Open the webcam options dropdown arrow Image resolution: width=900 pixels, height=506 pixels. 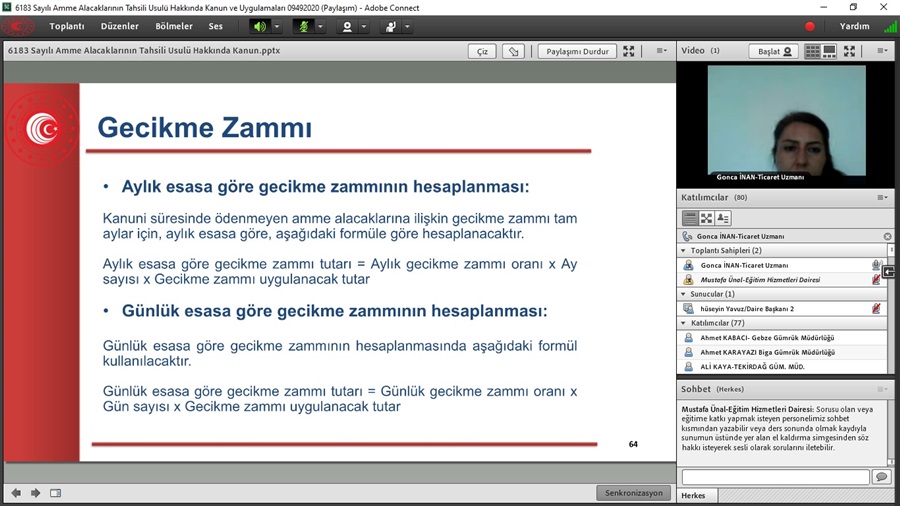coord(364,26)
